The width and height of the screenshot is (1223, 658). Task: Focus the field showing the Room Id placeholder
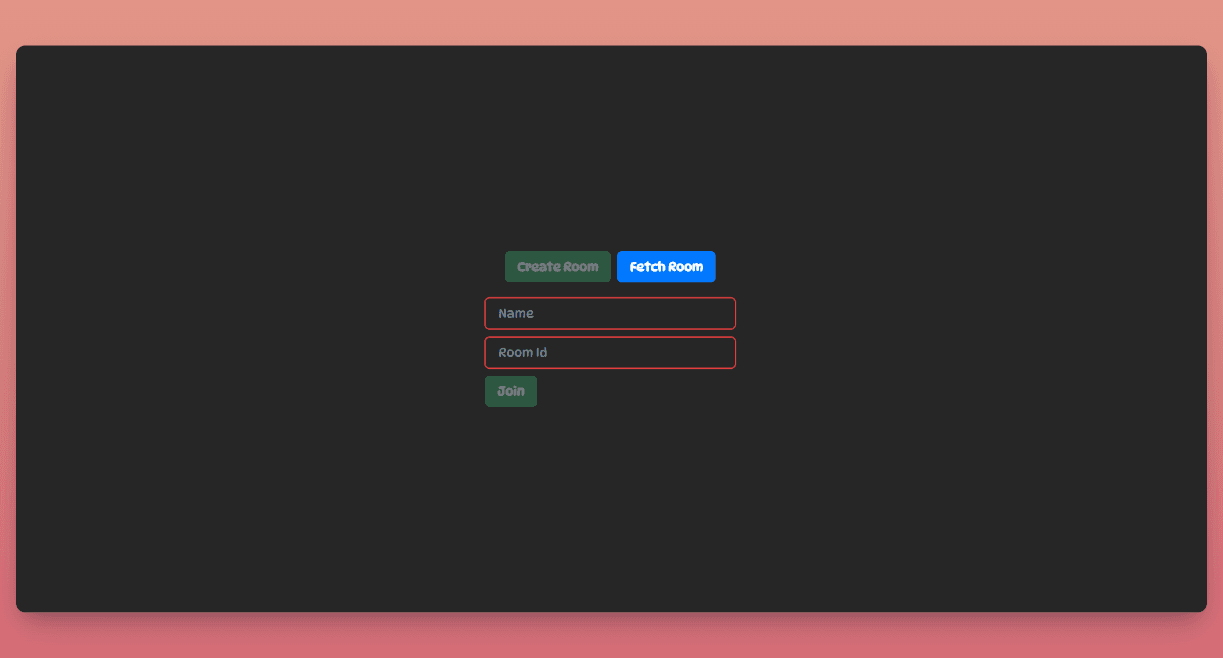609,352
